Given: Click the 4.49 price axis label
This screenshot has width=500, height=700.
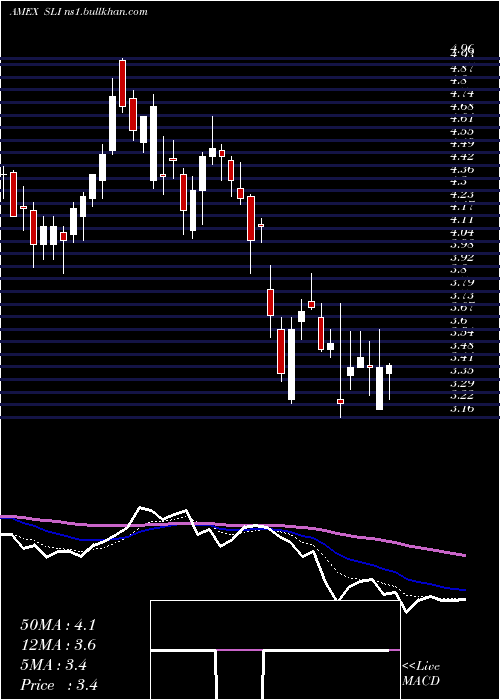Looking at the screenshot, I should (461, 144).
